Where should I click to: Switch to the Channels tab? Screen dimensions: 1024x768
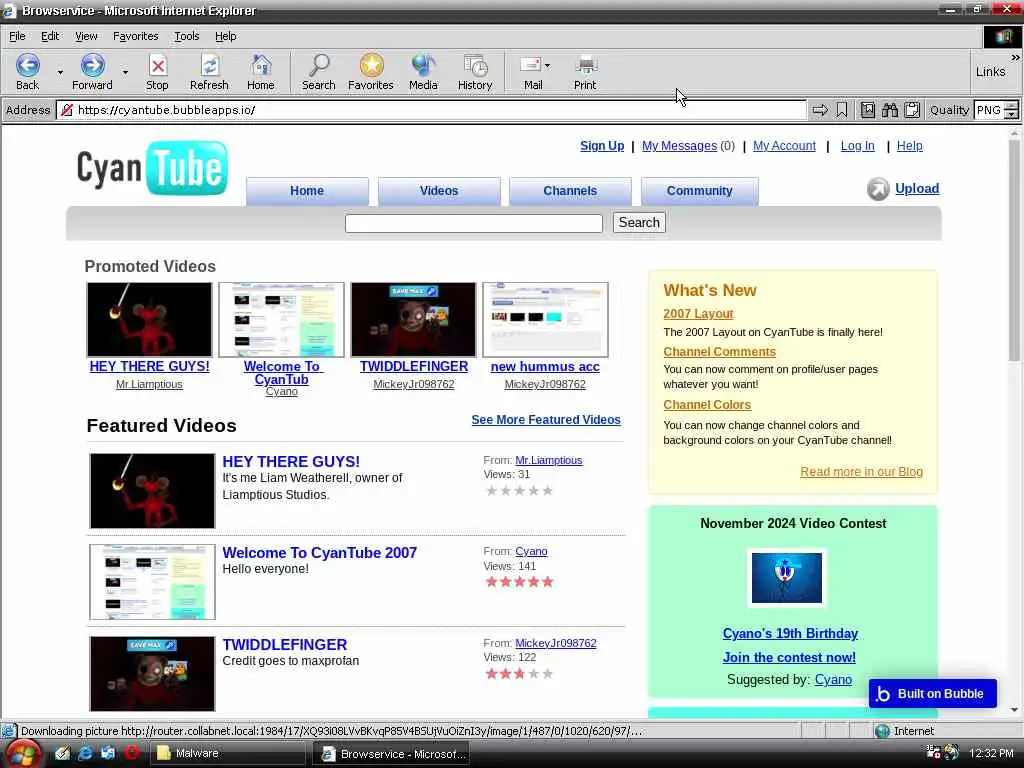[x=570, y=191]
